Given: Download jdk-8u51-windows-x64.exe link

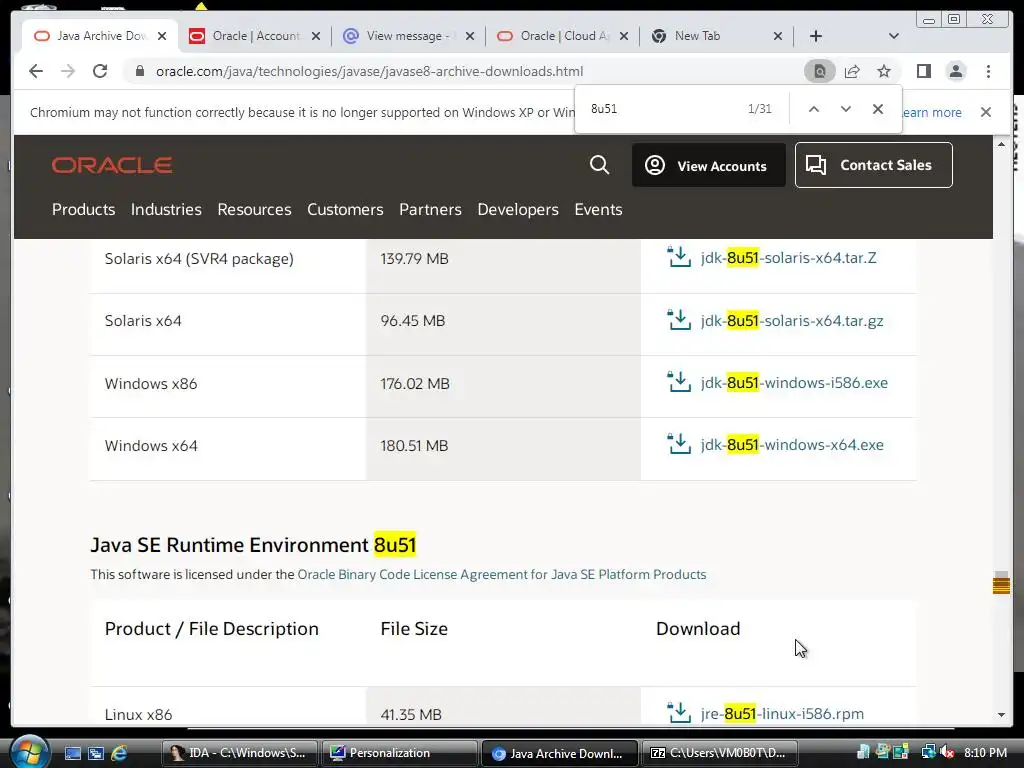Looking at the screenshot, I should pyautogui.click(x=792, y=445).
